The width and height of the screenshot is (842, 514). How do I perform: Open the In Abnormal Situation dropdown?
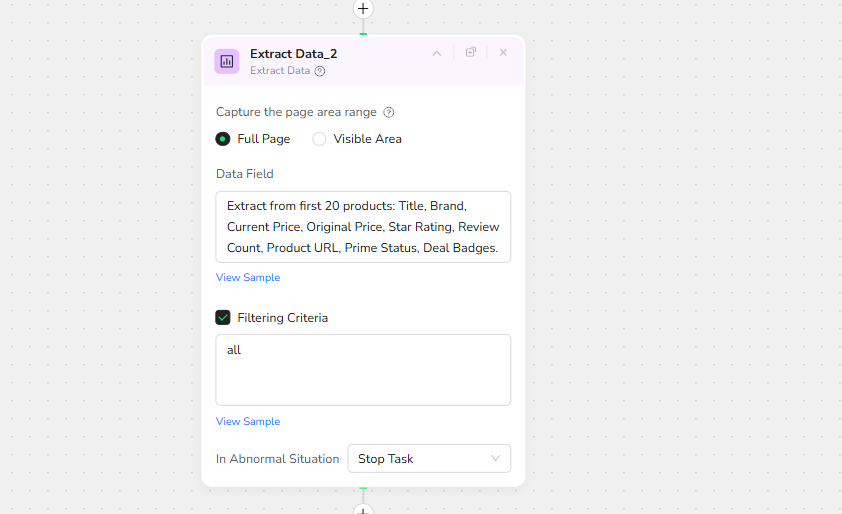pyautogui.click(x=429, y=459)
